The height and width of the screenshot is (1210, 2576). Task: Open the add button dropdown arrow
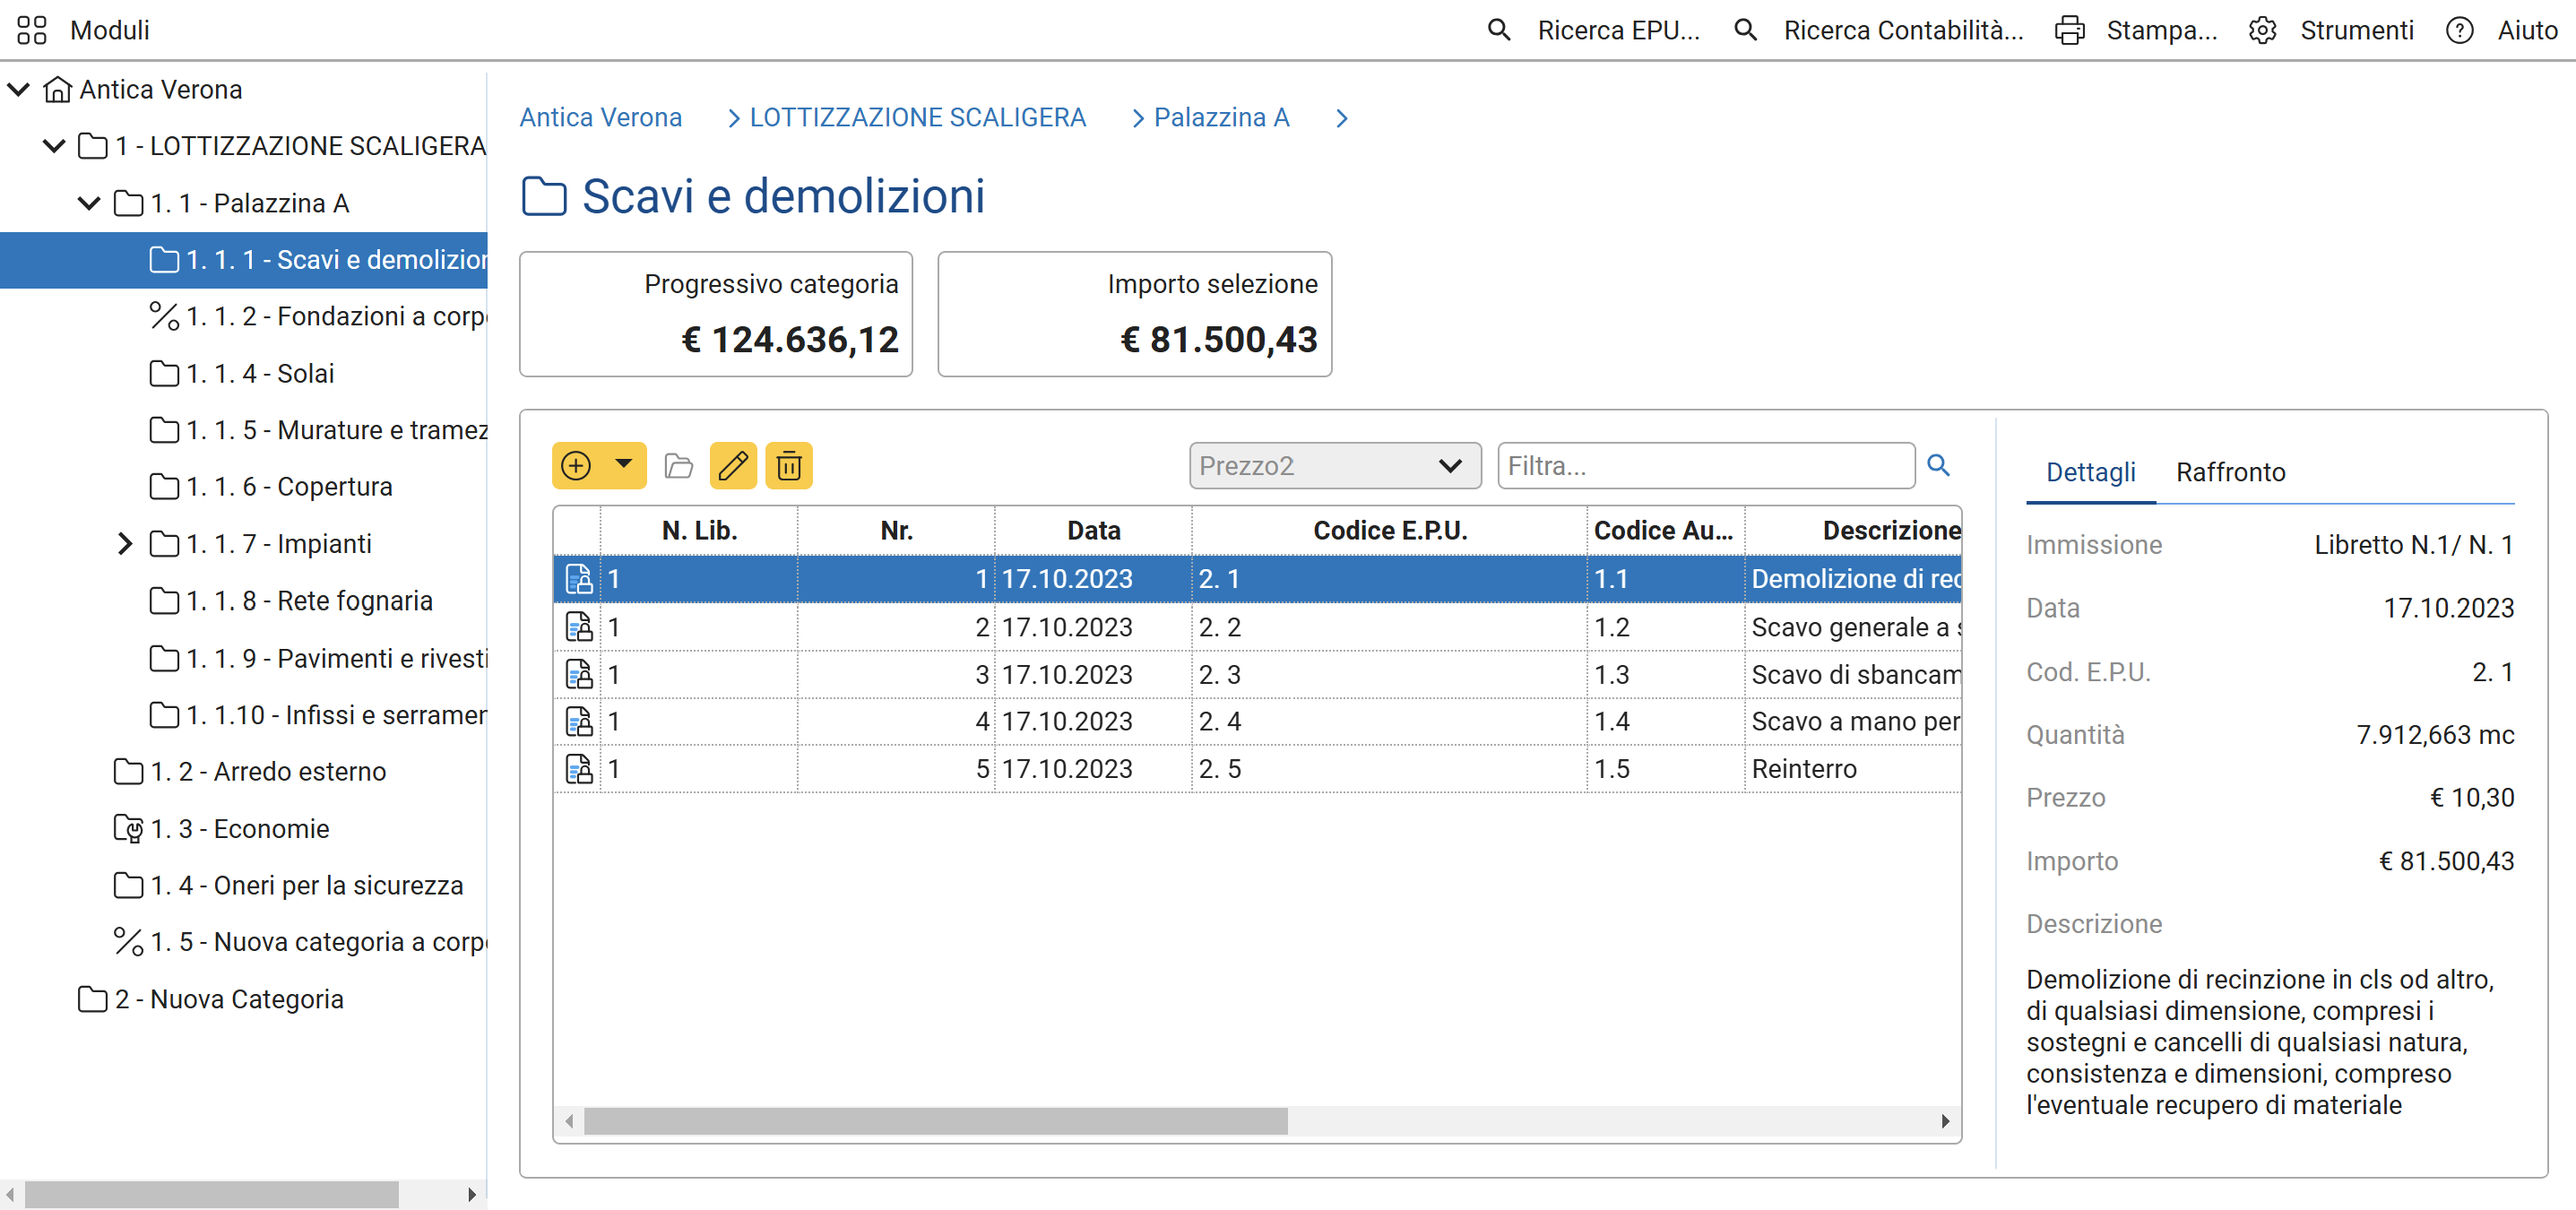pos(624,465)
